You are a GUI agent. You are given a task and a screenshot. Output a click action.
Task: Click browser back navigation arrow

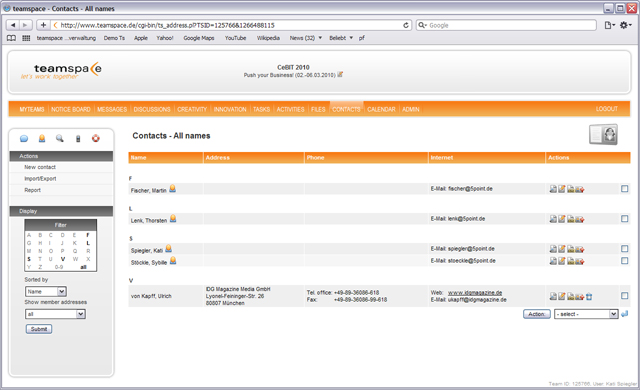(13, 25)
